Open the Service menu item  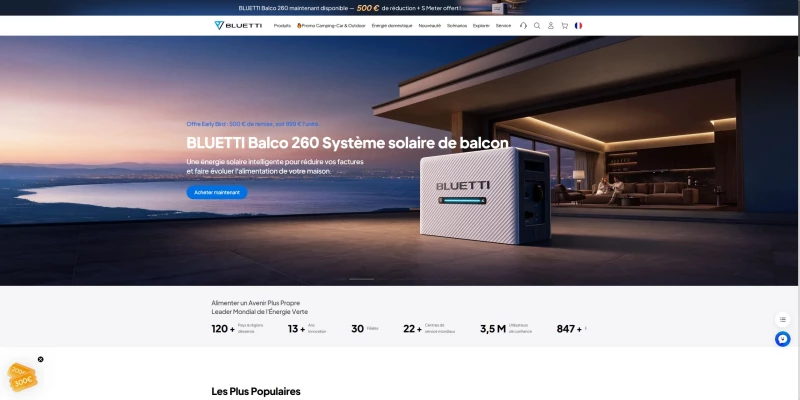click(503, 26)
